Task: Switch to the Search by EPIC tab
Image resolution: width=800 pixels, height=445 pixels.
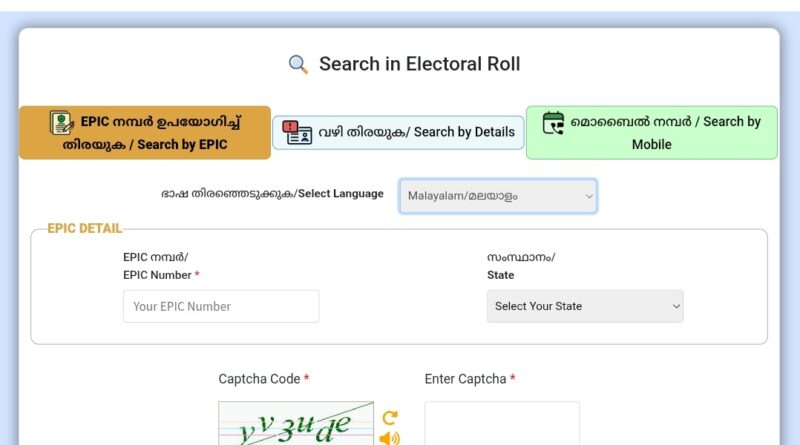Action: (145, 133)
